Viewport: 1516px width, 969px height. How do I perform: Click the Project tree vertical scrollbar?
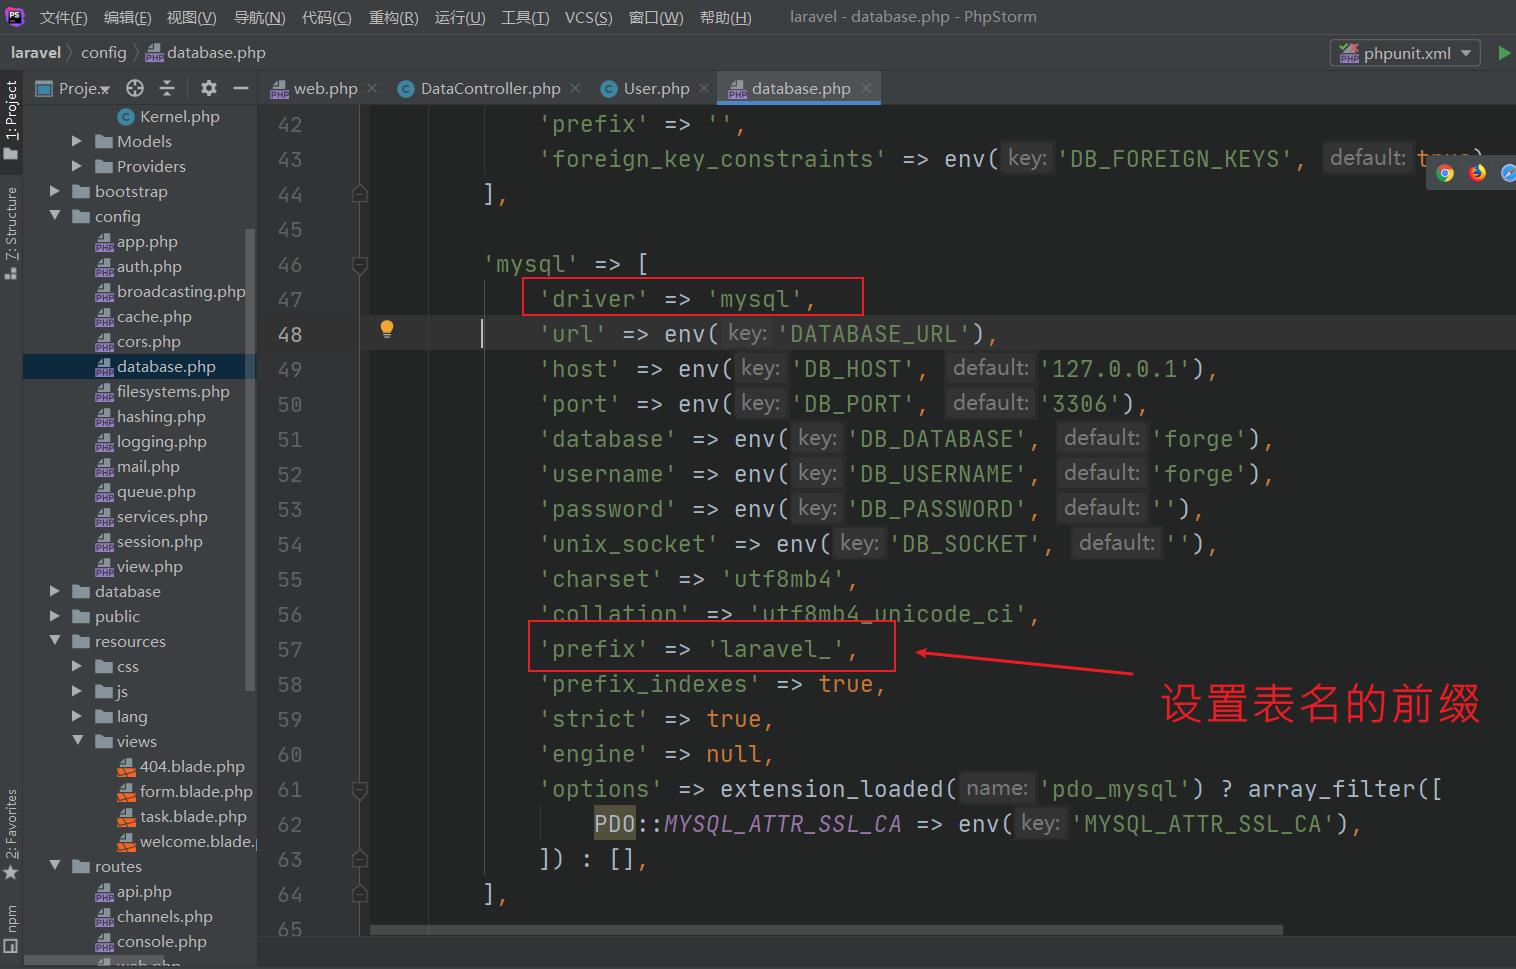250,459
